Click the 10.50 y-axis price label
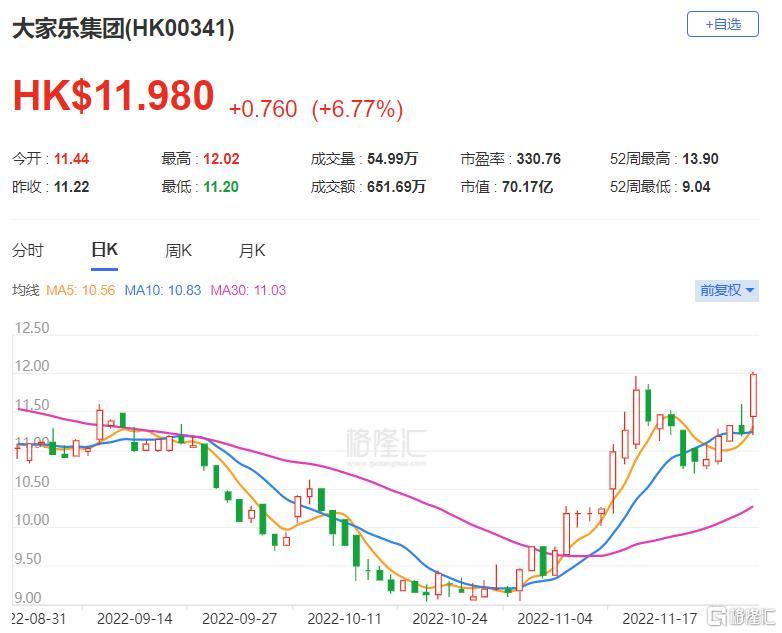This screenshot has height=633, width=782. pos(32,482)
